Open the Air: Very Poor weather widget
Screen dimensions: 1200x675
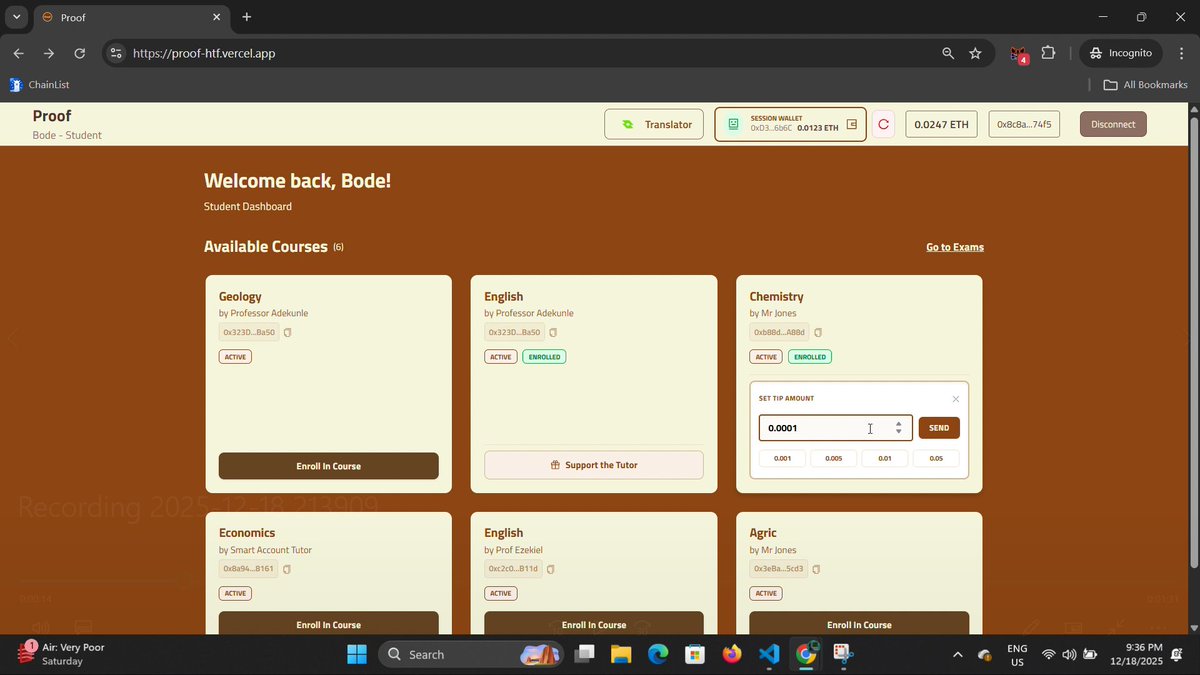[62, 654]
